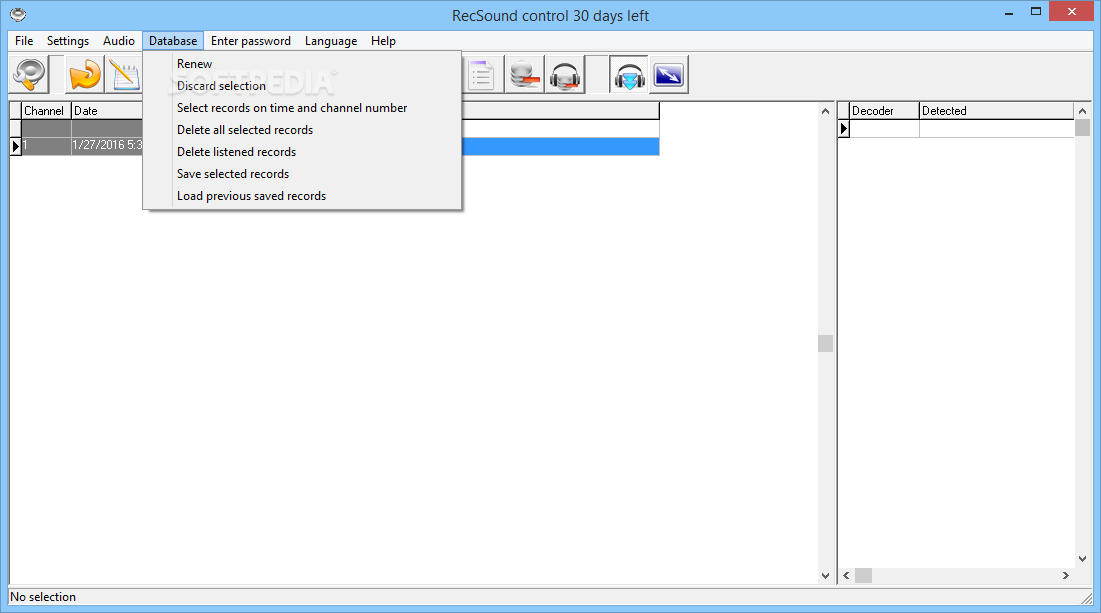Image resolution: width=1101 pixels, height=613 pixels.
Task: Click the decoder panel scroll down arrow
Action: pyautogui.click(x=1082, y=559)
